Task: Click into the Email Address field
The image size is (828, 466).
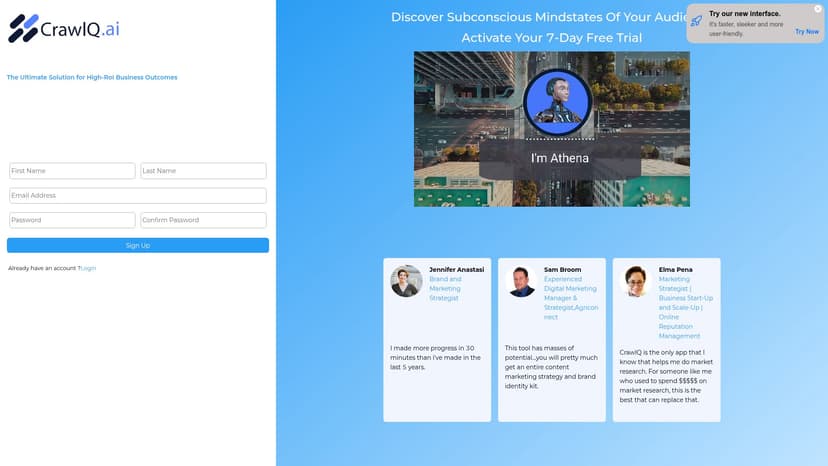Action: pos(137,196)
